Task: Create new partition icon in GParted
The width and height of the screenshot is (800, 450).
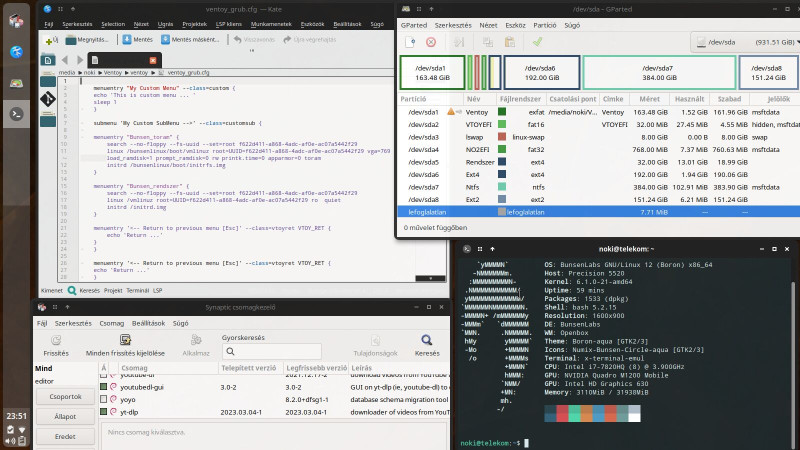Action: pos(410,42)
